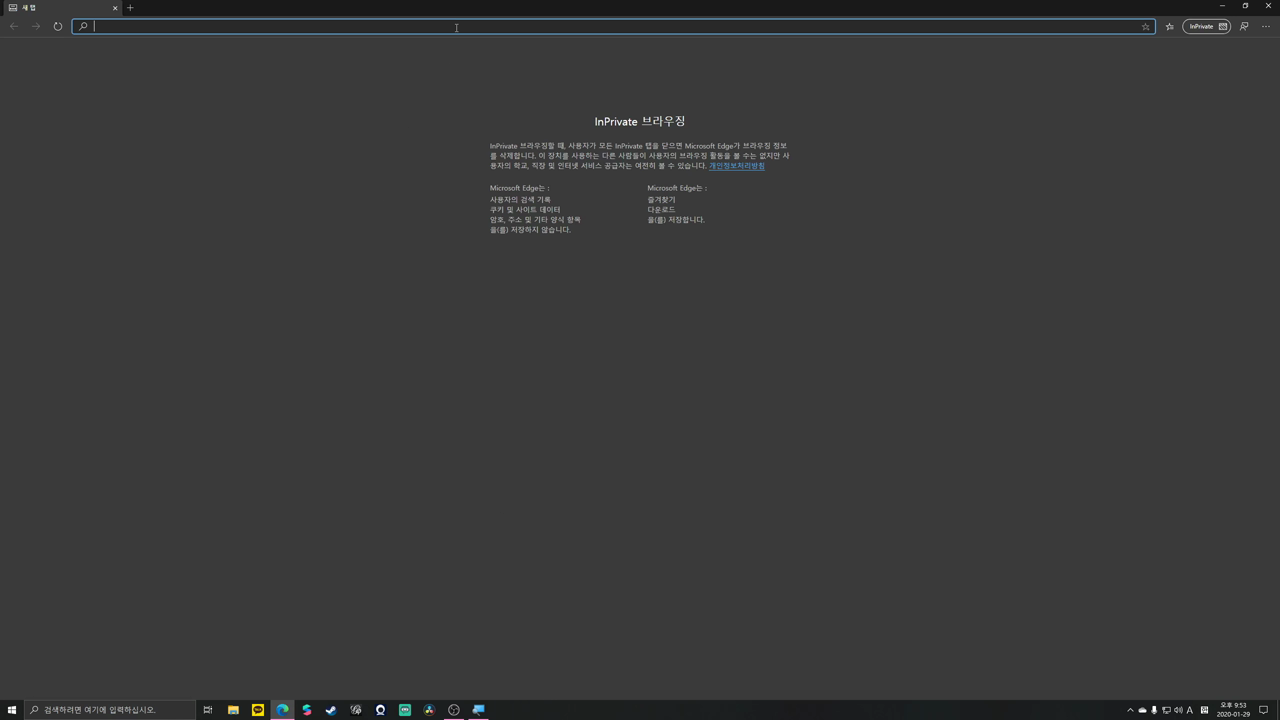Open the Windows Start menu
Screen dimensions: 1280x720
point(12,710)
